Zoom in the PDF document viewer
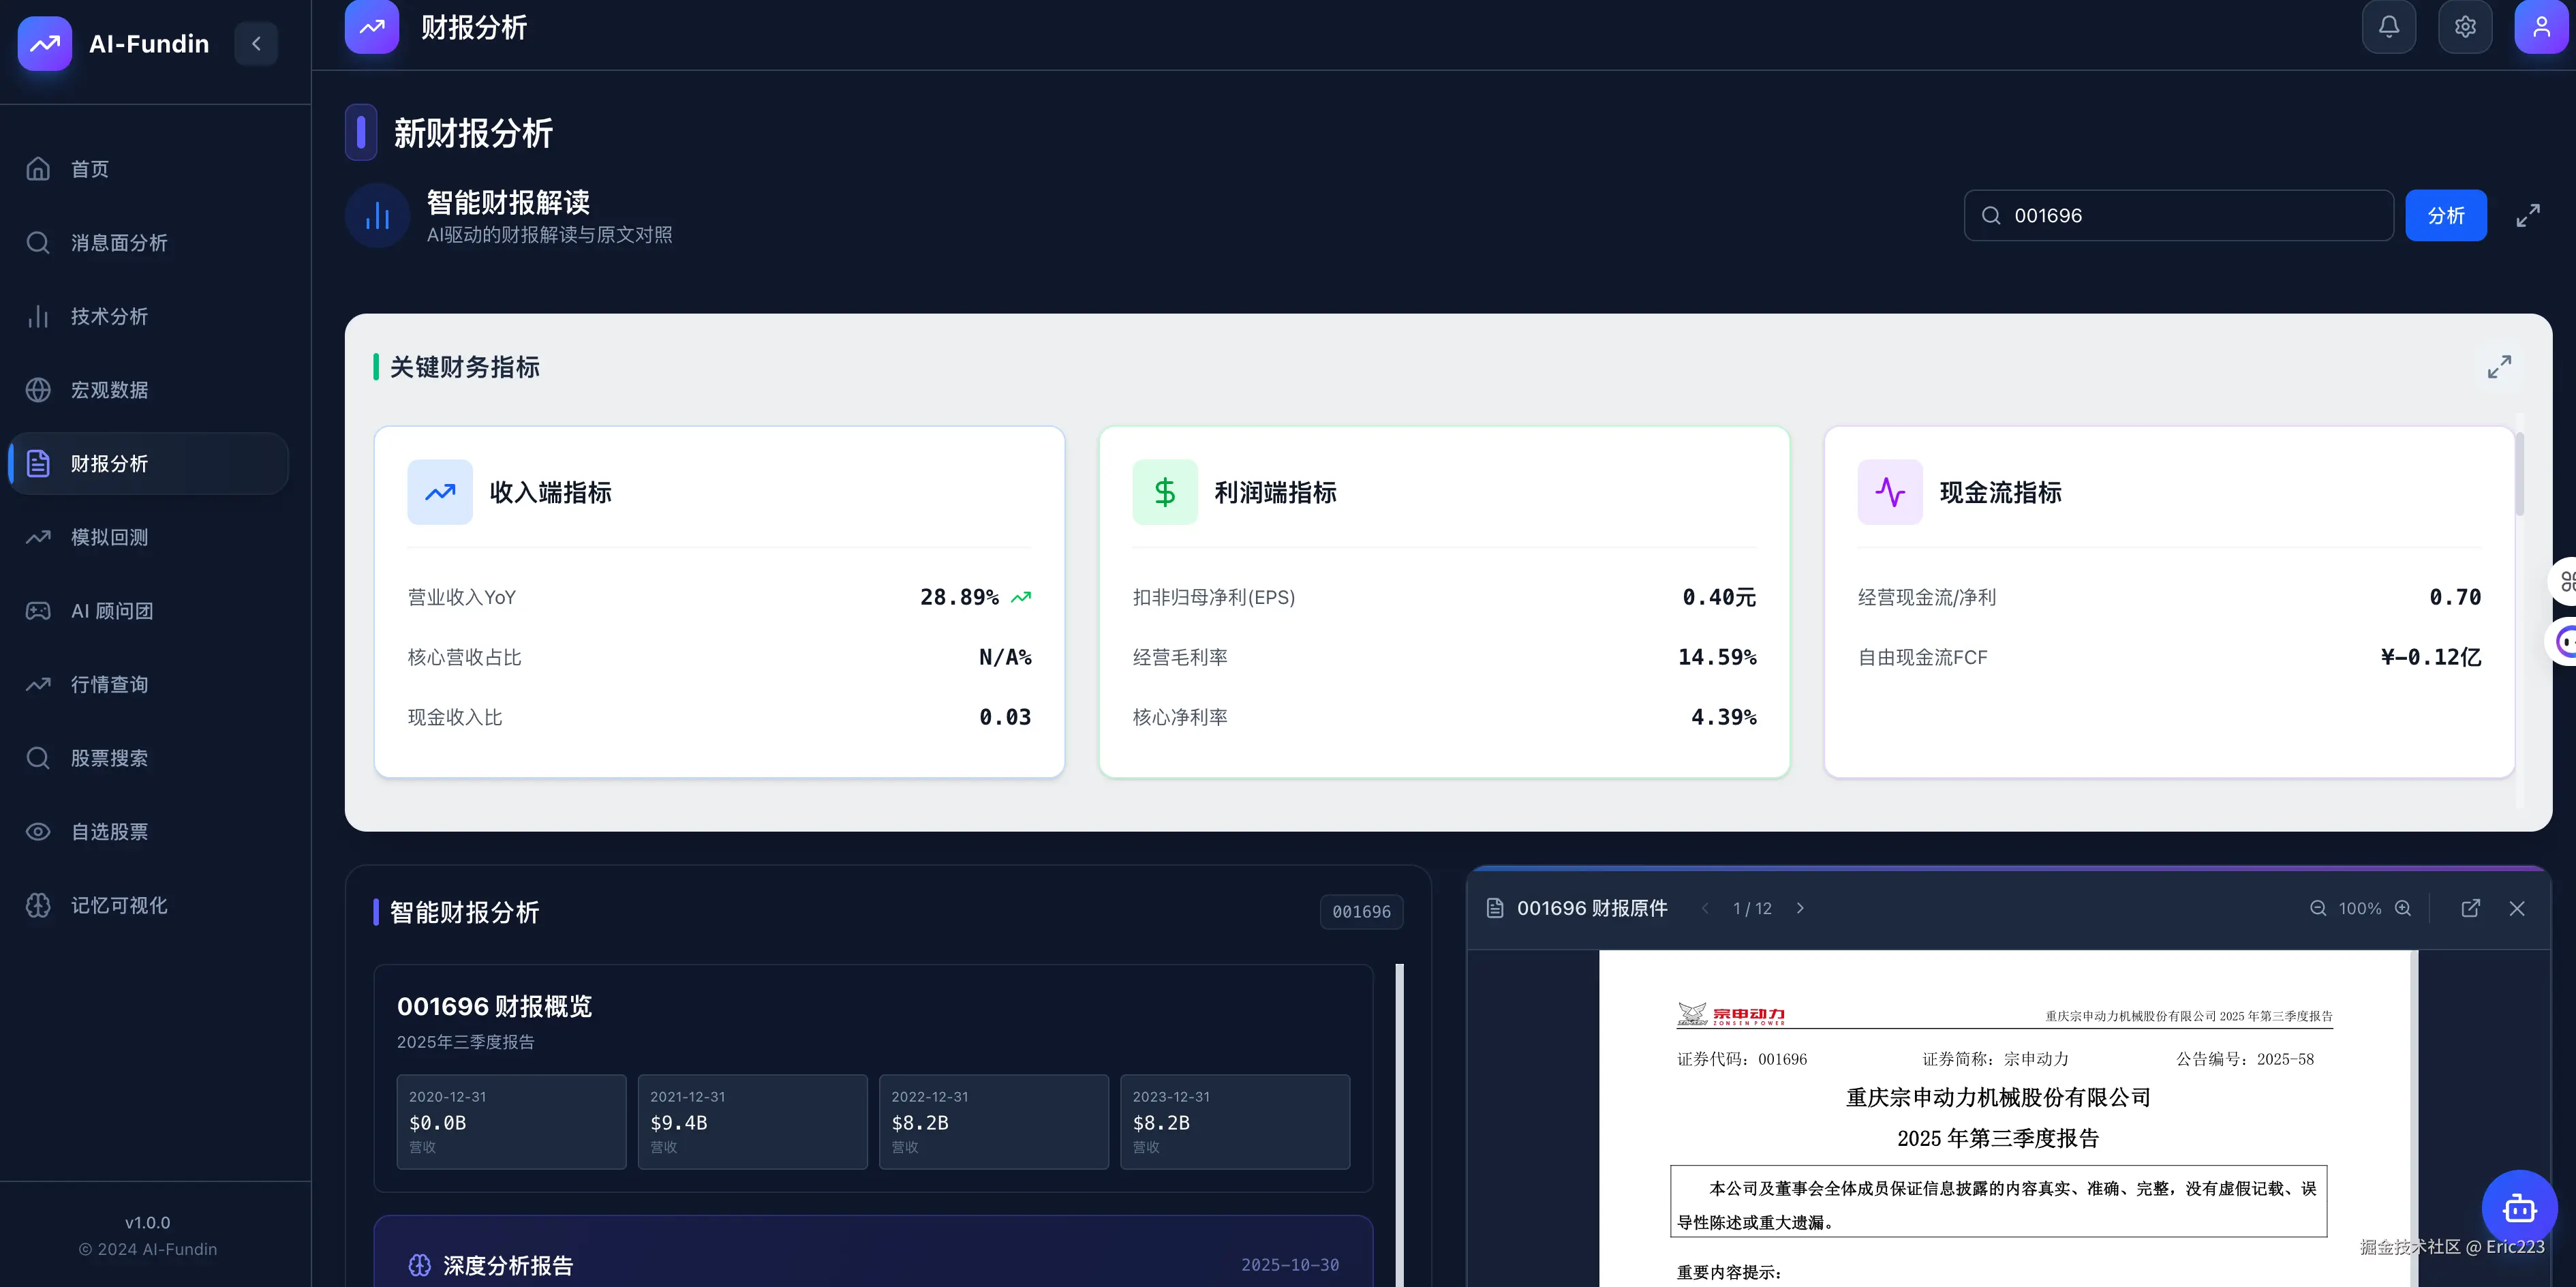Screen dimensions: 2576x1287 click(2403, 908)
